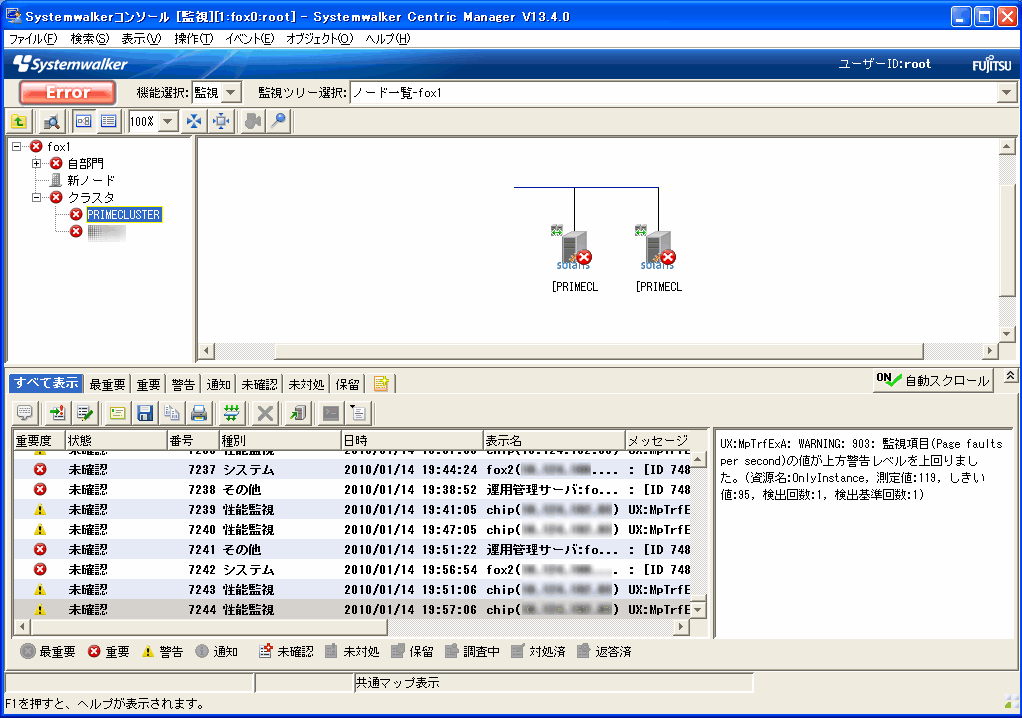
Task: Click the server with green arrow icon
Action: pos(299,413)
